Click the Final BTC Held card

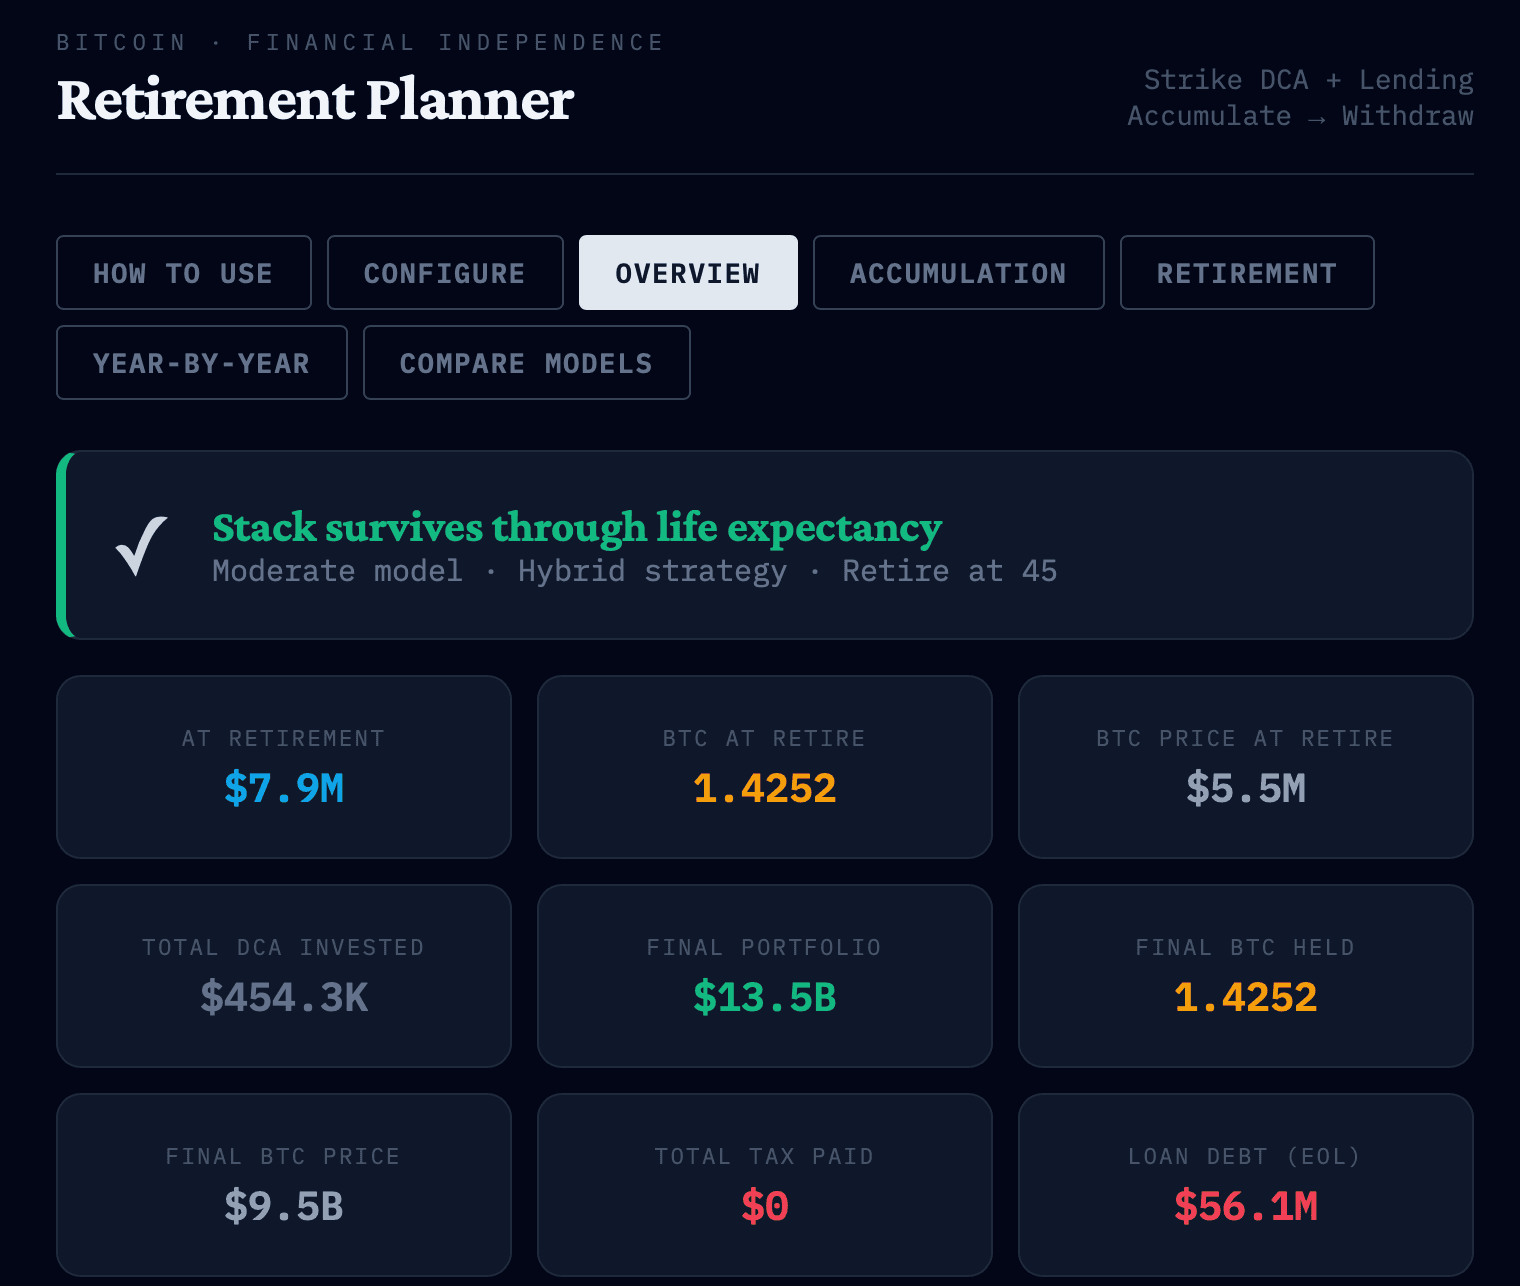(1245, 975)
